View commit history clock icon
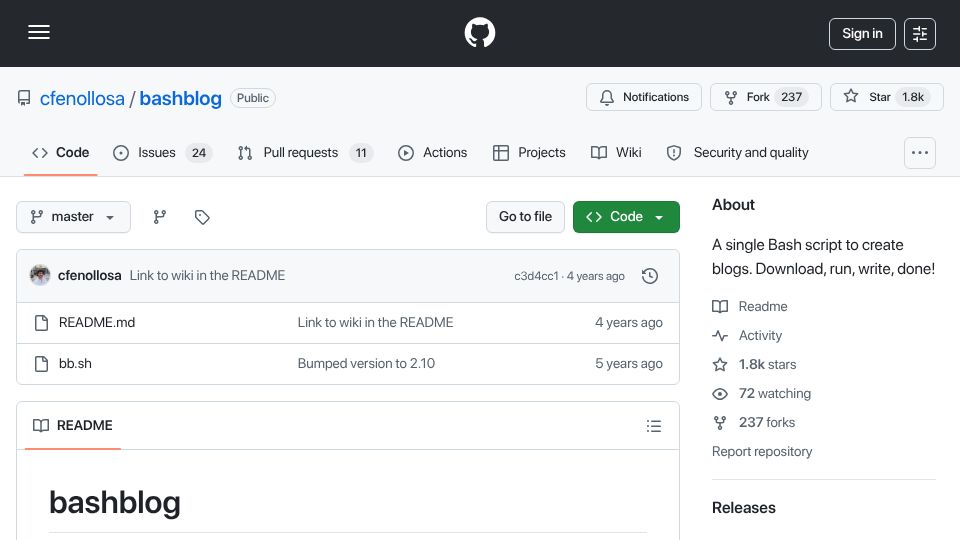The image size is (960, 540). point(650,276)
